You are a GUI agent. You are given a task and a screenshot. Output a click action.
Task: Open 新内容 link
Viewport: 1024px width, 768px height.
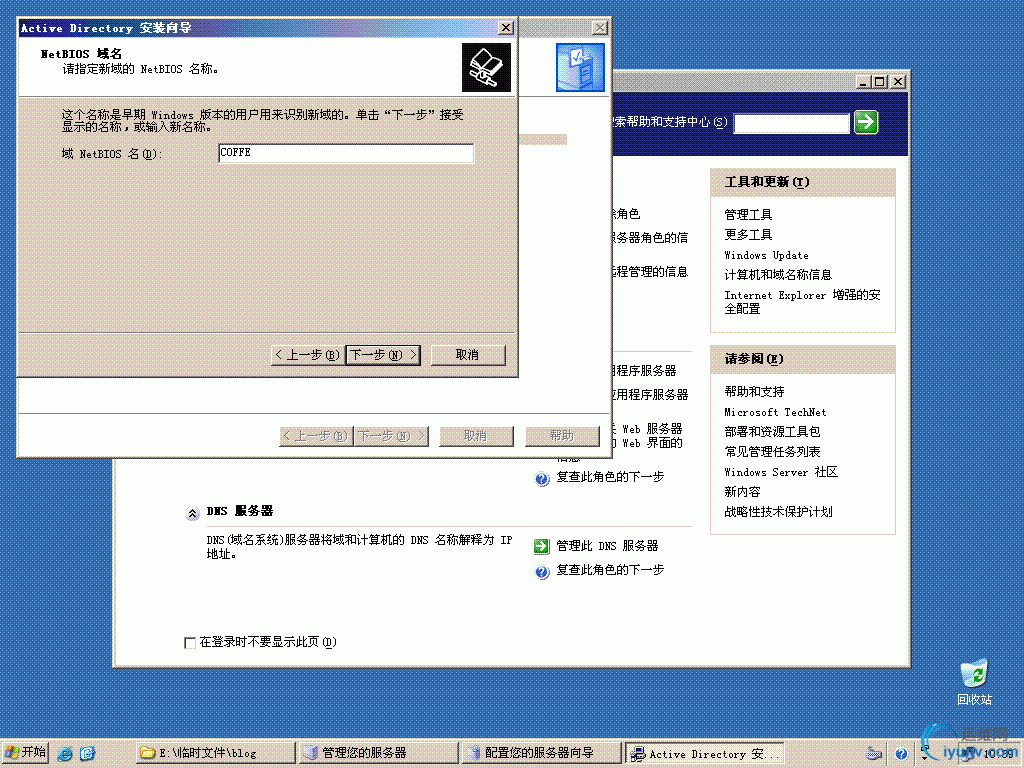point(743,492)
